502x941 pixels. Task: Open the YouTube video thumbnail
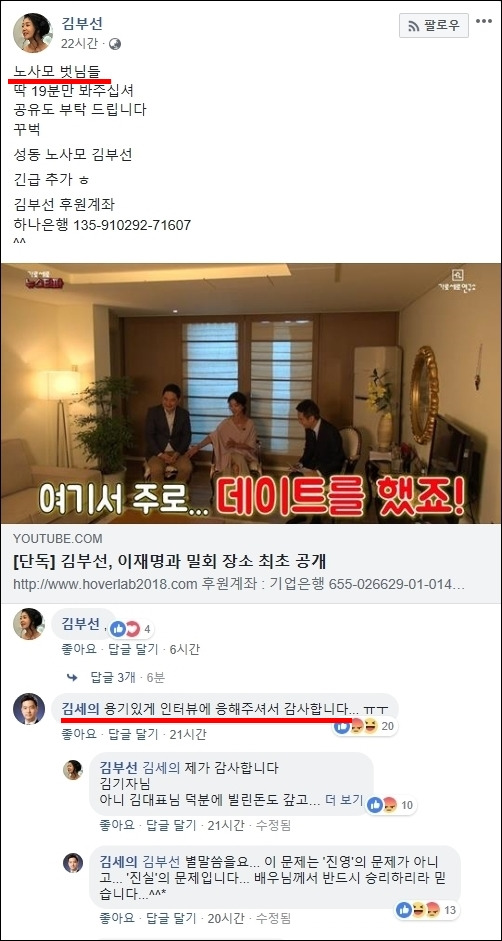(x=251, y=394)
